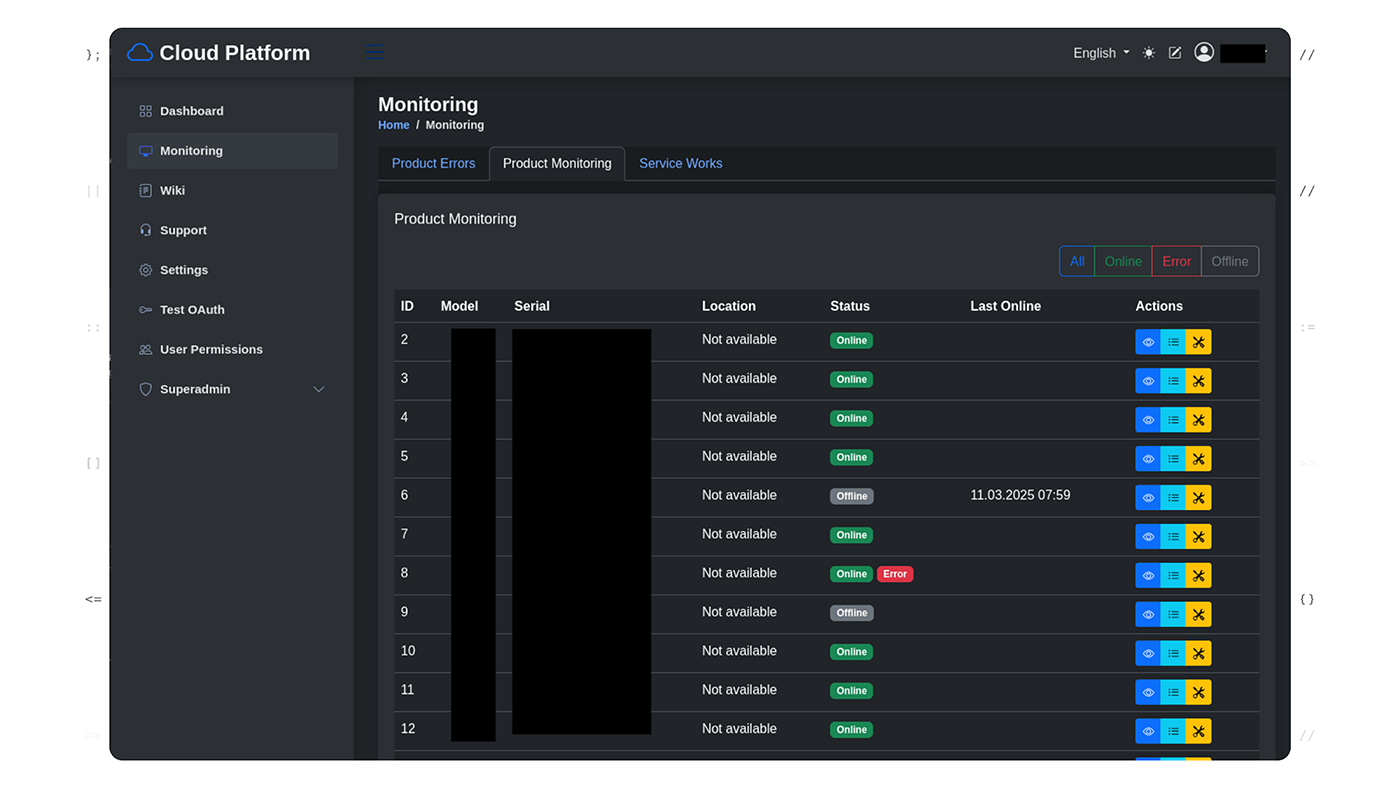The width and height of the screenshot is (1400, 788).
Task: Click eye icon for errored product ID 8
Action: pos(1148,576)
